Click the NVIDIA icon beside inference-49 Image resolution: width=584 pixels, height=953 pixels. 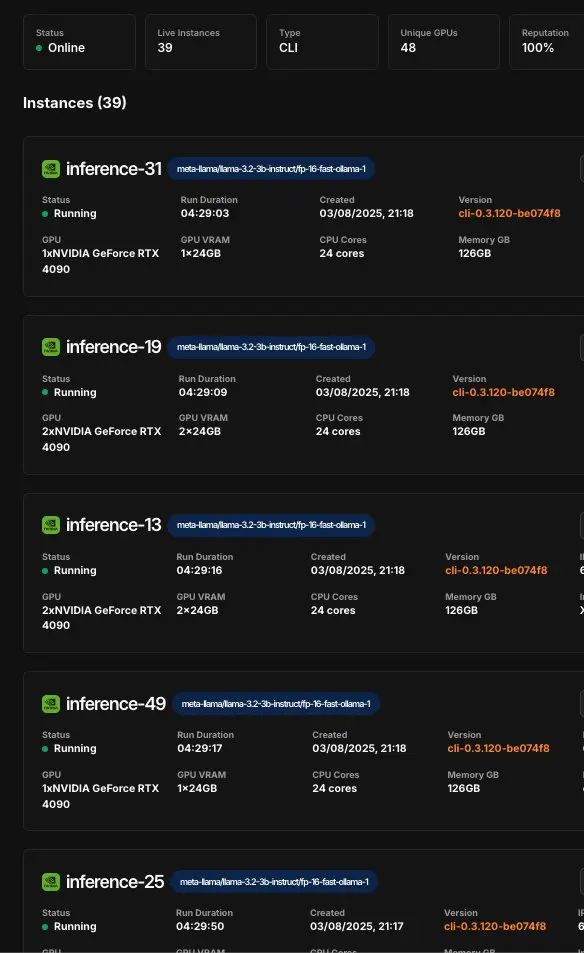[x=50, y=704]
